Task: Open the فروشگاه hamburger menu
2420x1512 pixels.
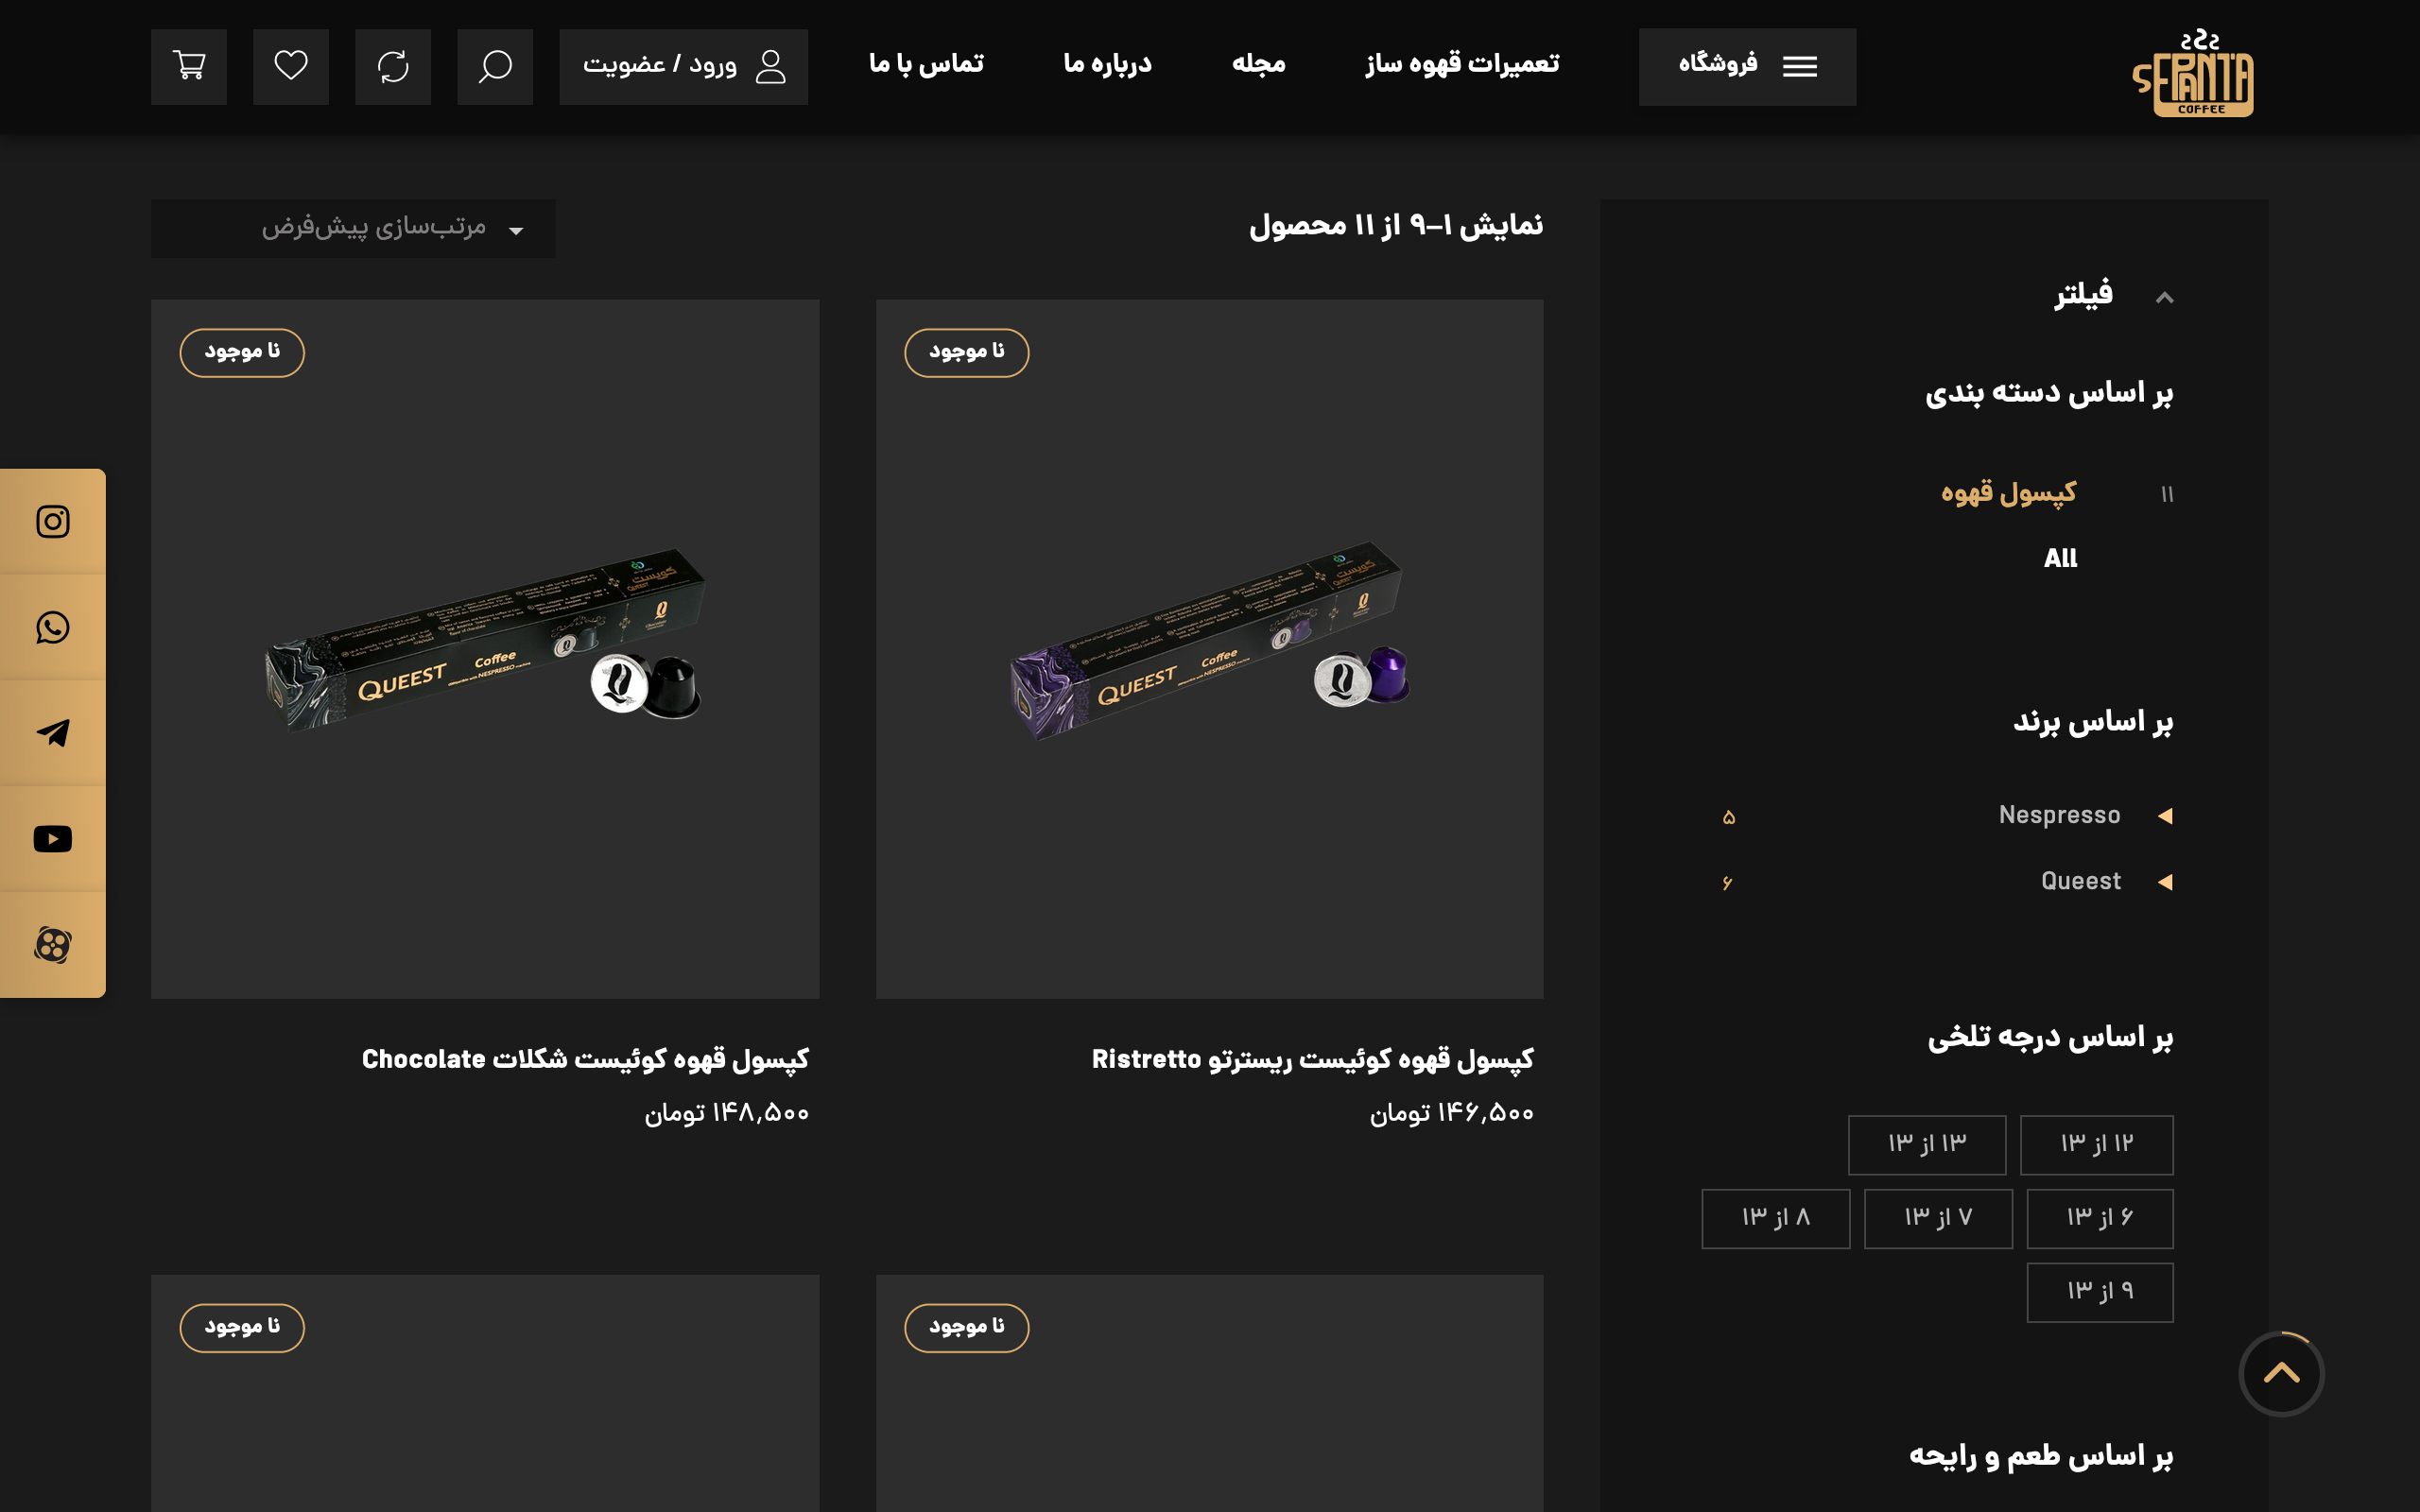Action: [x=1747, y=67]
